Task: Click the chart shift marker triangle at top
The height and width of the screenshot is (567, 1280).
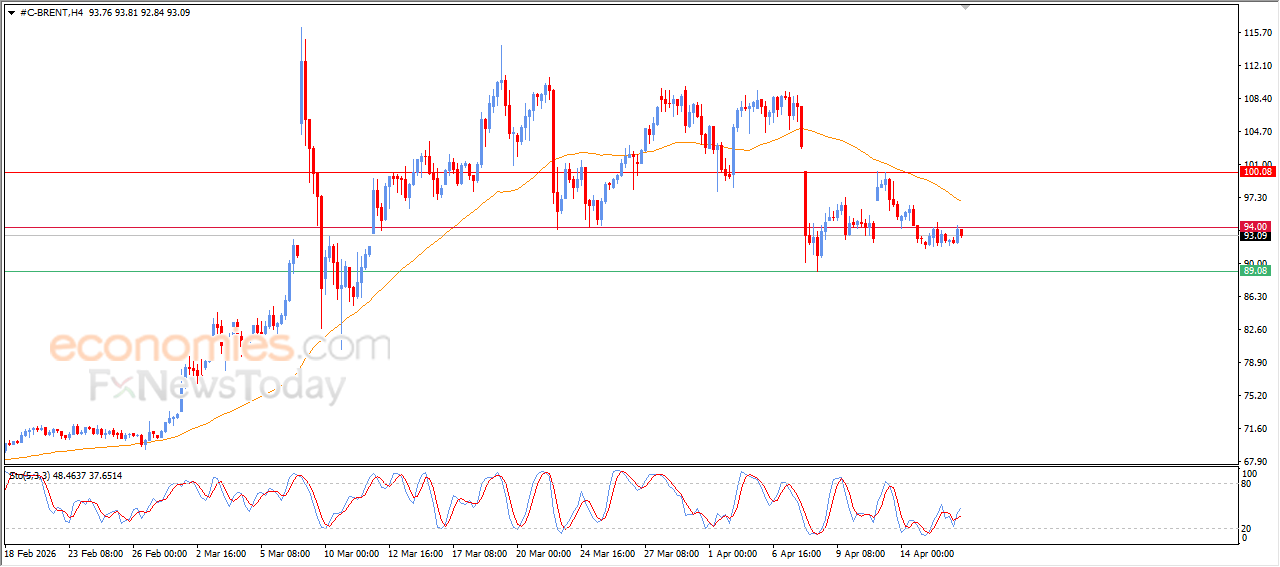Action: pos(965,7)
